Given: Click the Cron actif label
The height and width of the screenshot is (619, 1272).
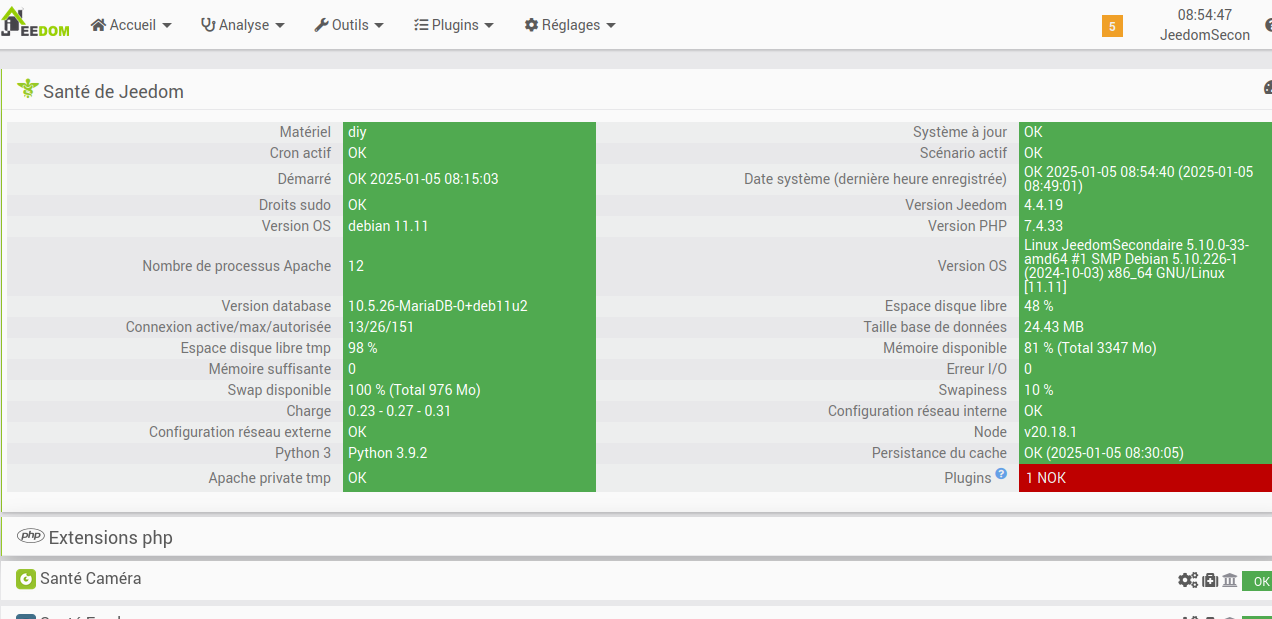Looking at the screenshot, I should point(300,153).
